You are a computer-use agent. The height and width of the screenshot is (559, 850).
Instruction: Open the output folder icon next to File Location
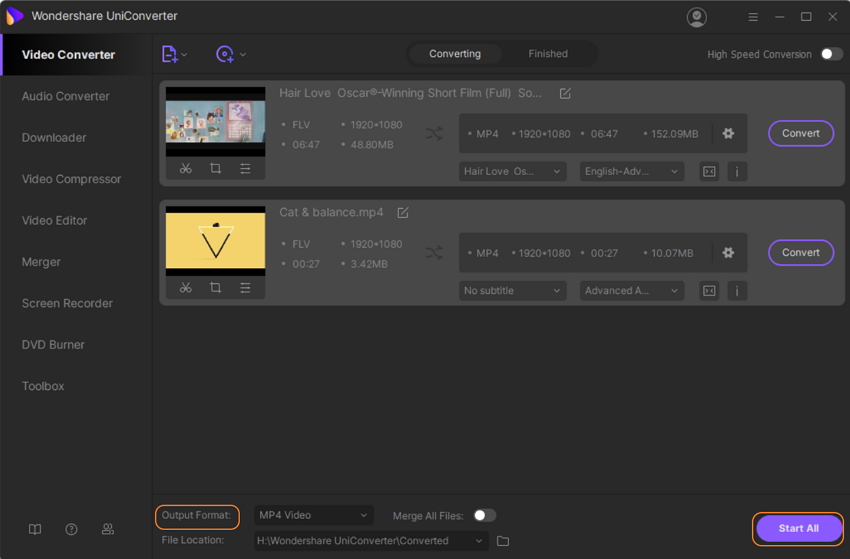click(503, 541)
